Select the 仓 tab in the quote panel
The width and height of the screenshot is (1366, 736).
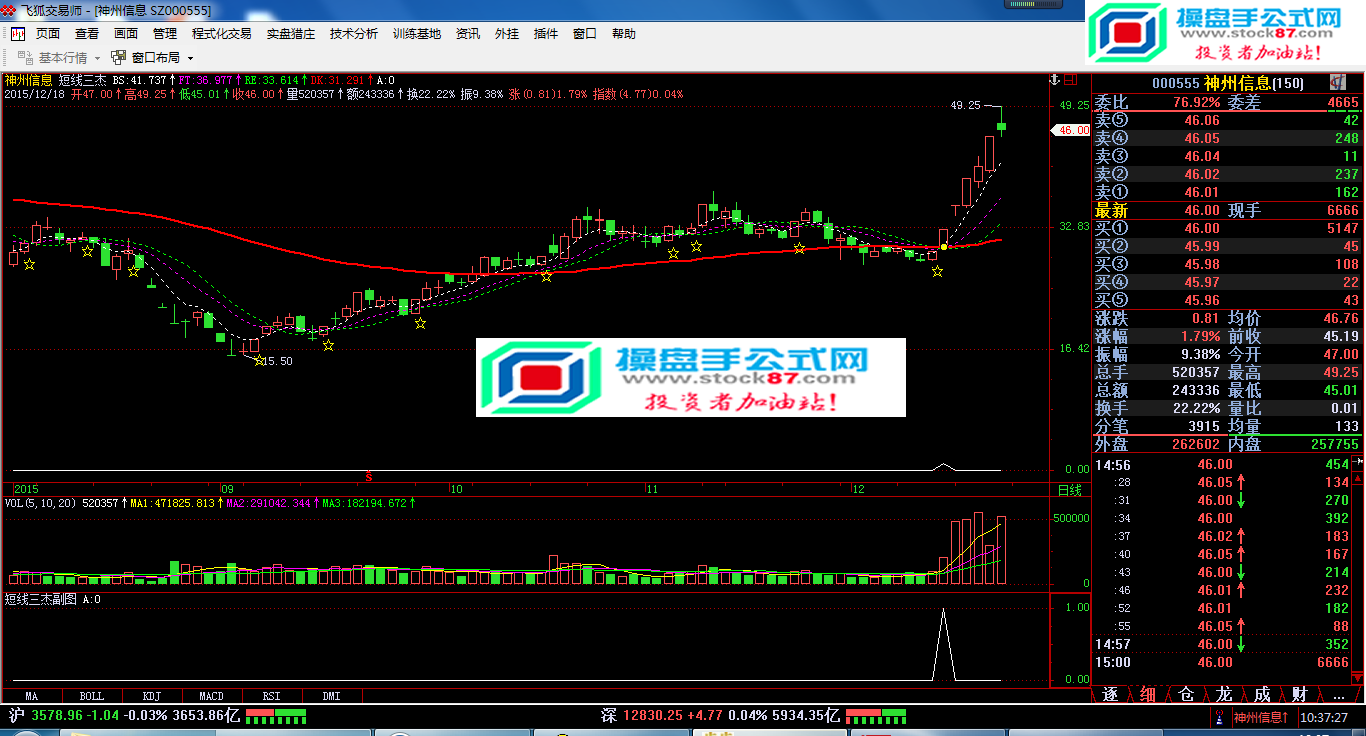pos(1186,694)
